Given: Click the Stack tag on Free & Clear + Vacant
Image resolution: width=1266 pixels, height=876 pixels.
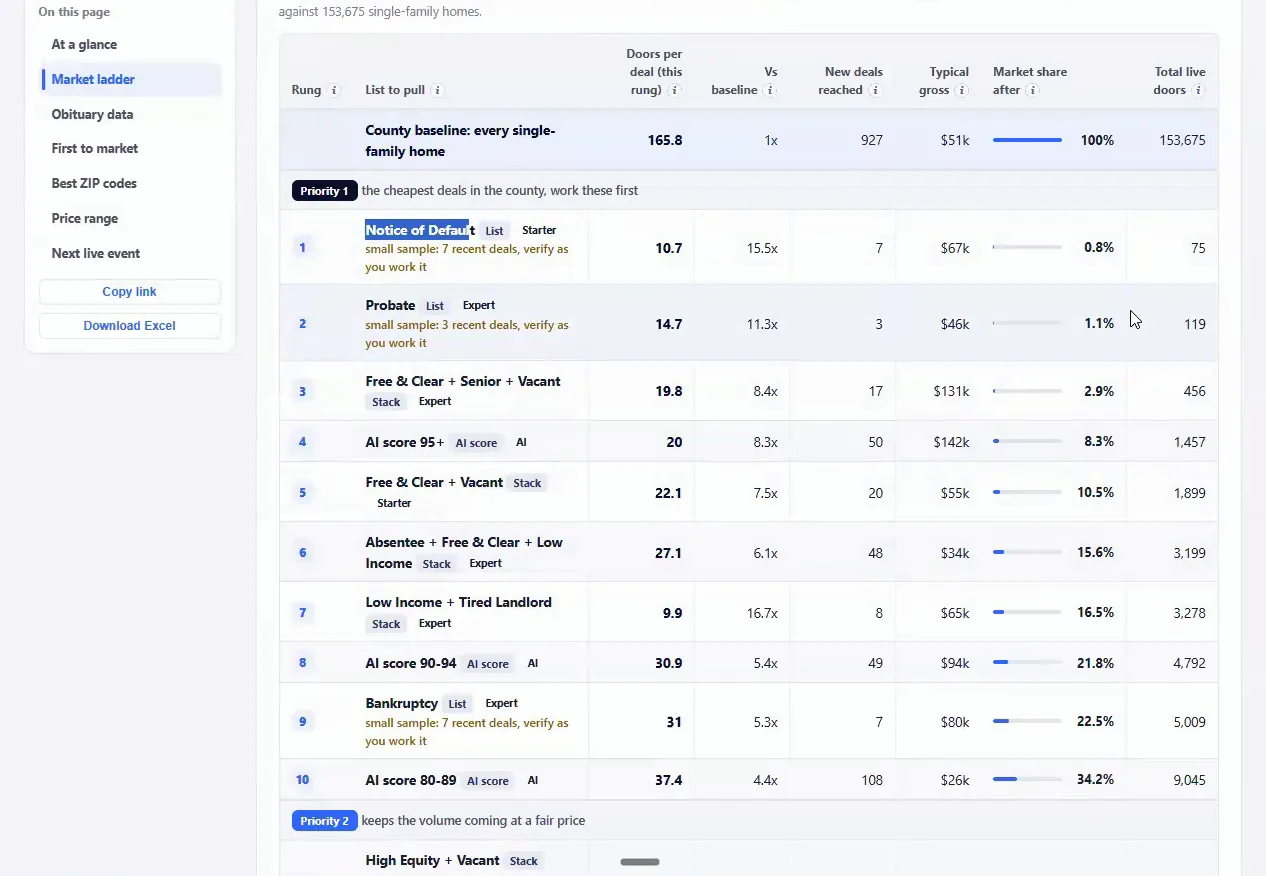Looking at the screenshot, I should point(527,483).
